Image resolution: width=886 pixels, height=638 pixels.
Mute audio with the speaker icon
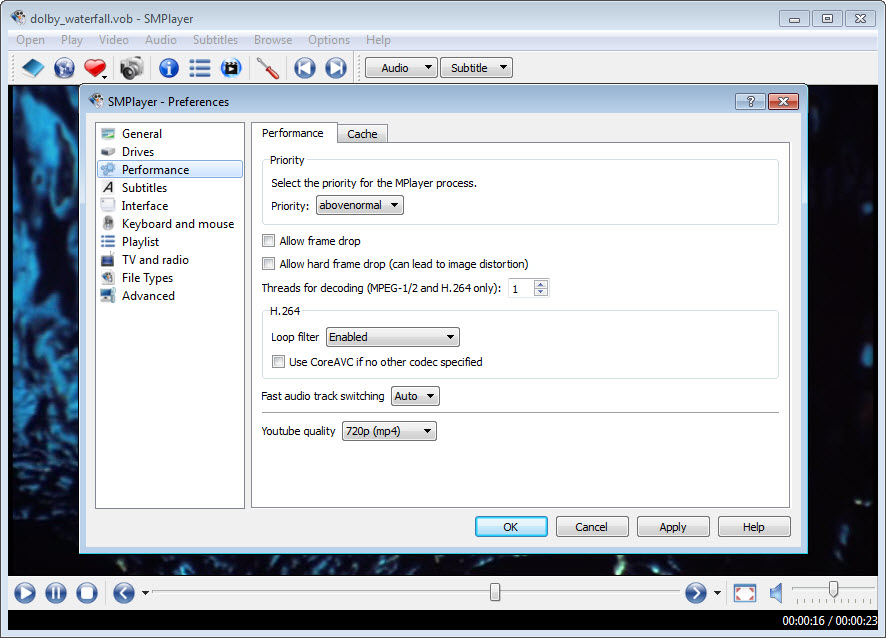776,593
